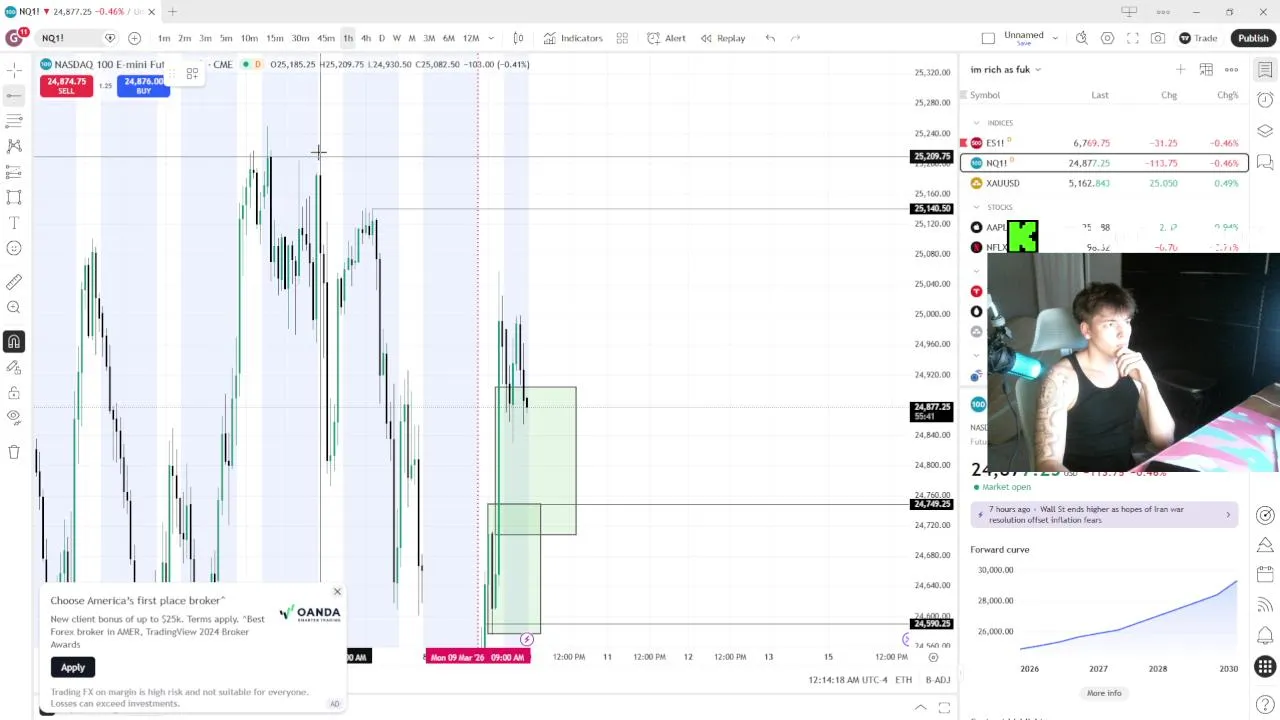Select the 15m timeframe
The image size is (1280, 720).
click(274, 38)
